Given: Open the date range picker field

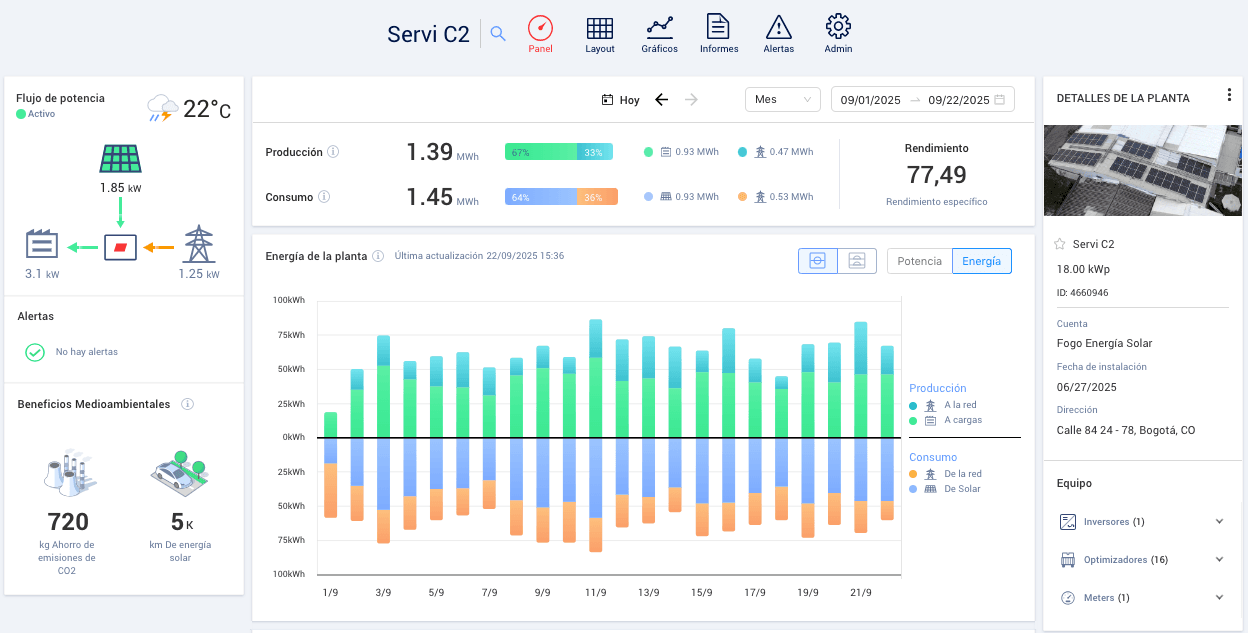Looking at the screenshot, I should pos(922,100).
